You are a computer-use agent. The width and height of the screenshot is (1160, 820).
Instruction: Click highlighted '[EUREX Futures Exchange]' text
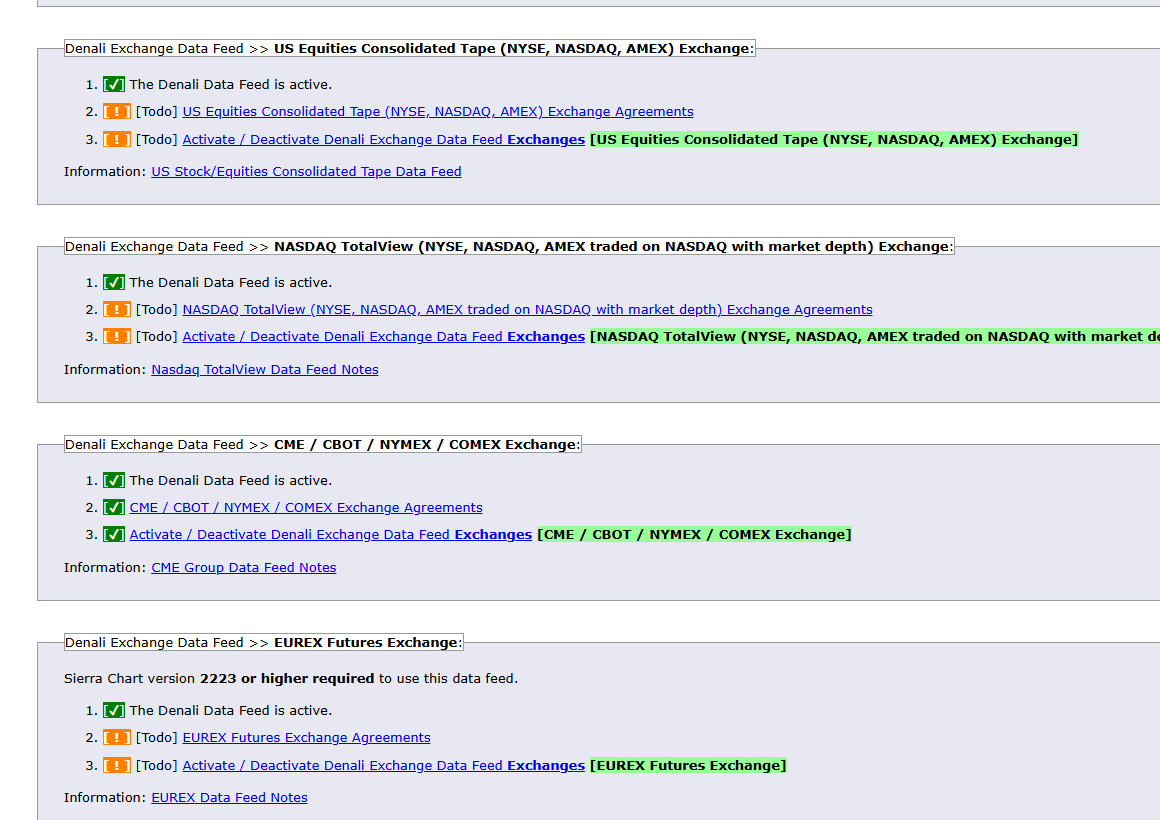click(688, 765)
